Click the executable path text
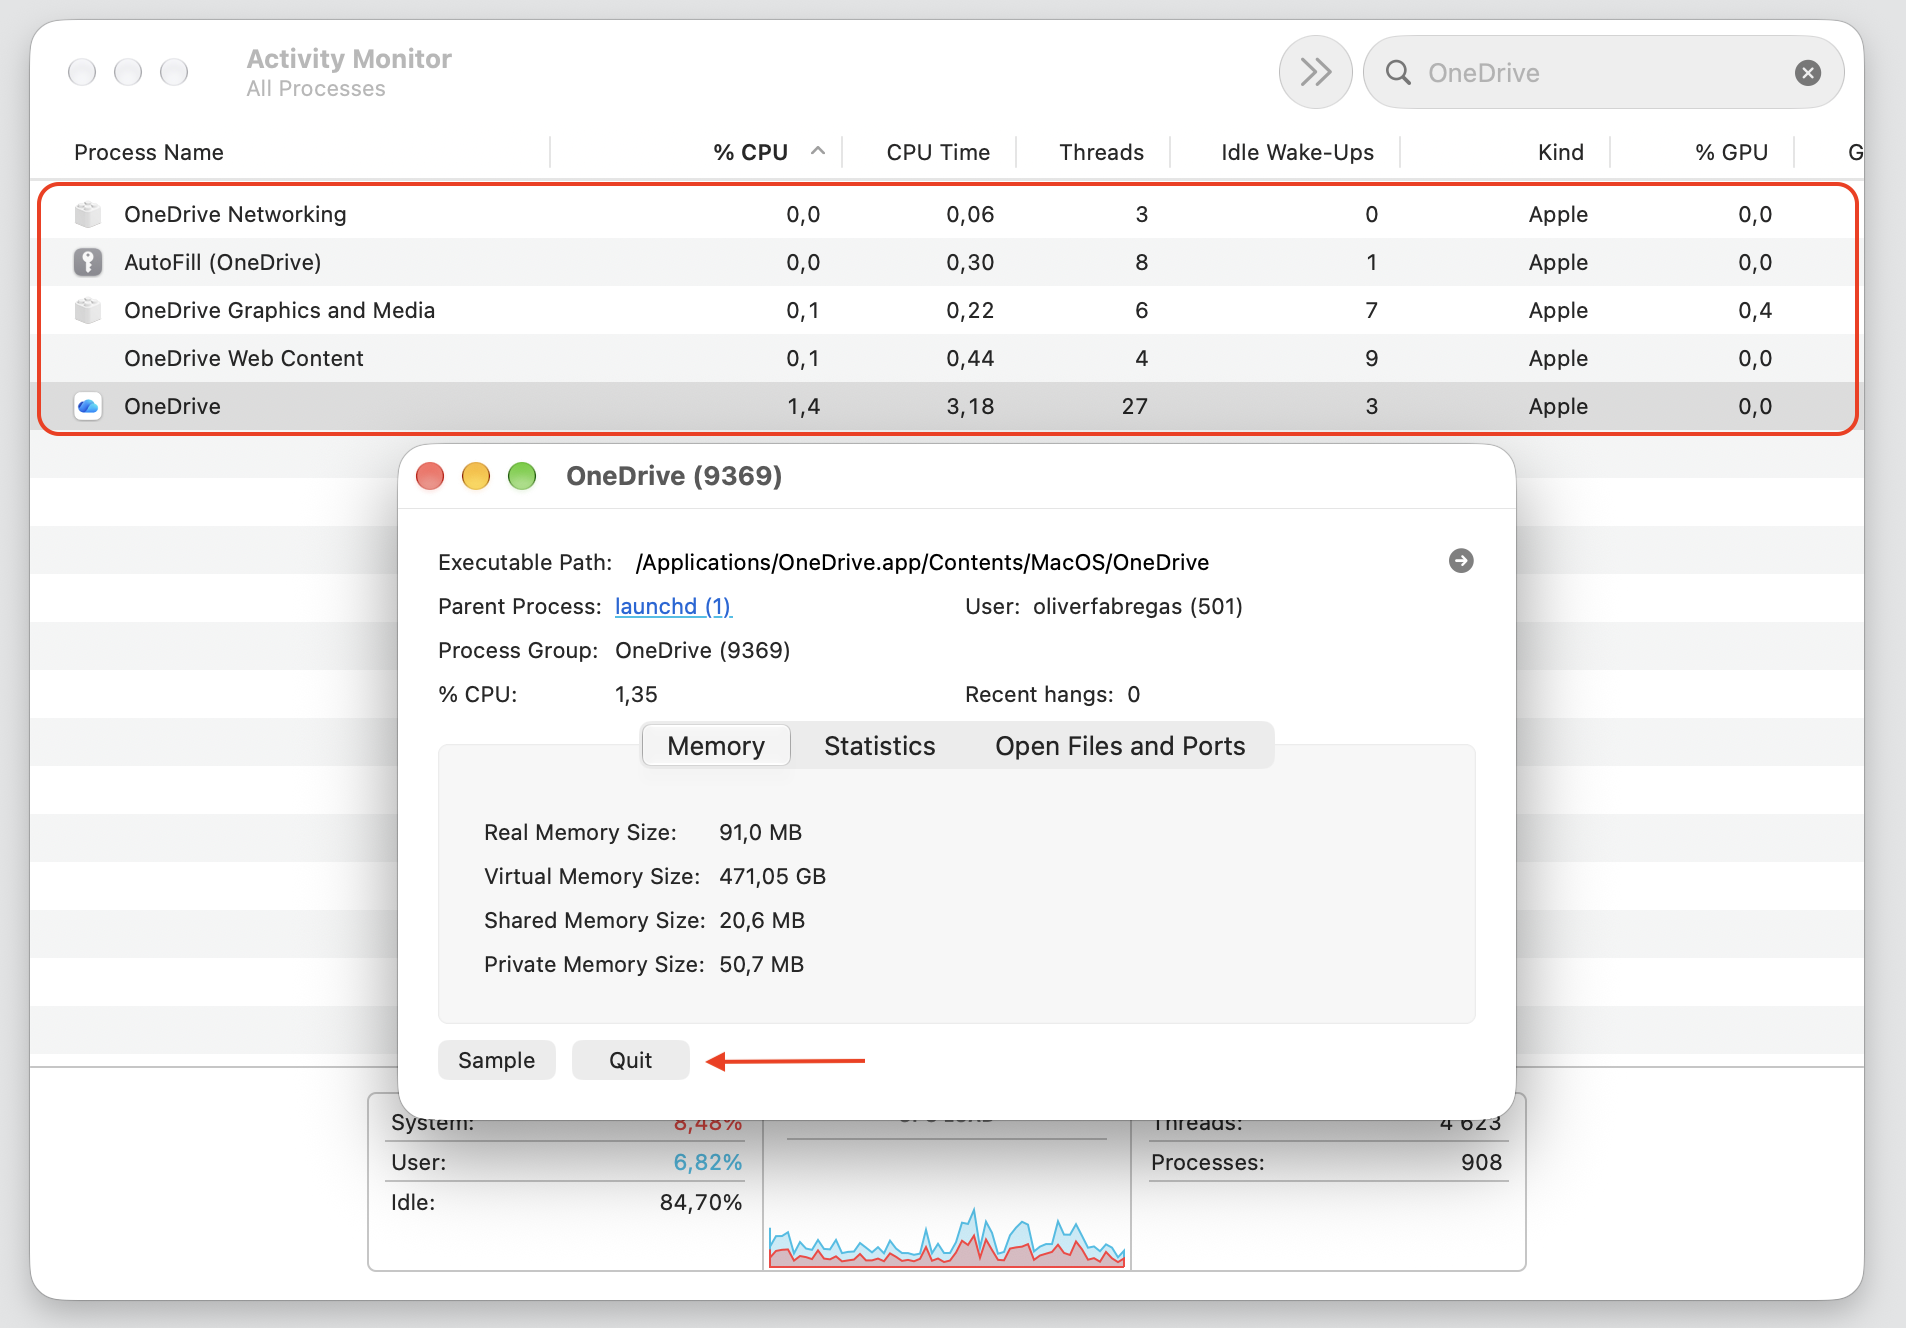Viewport: 1906px width, 1328px height. tap(922, 562)
